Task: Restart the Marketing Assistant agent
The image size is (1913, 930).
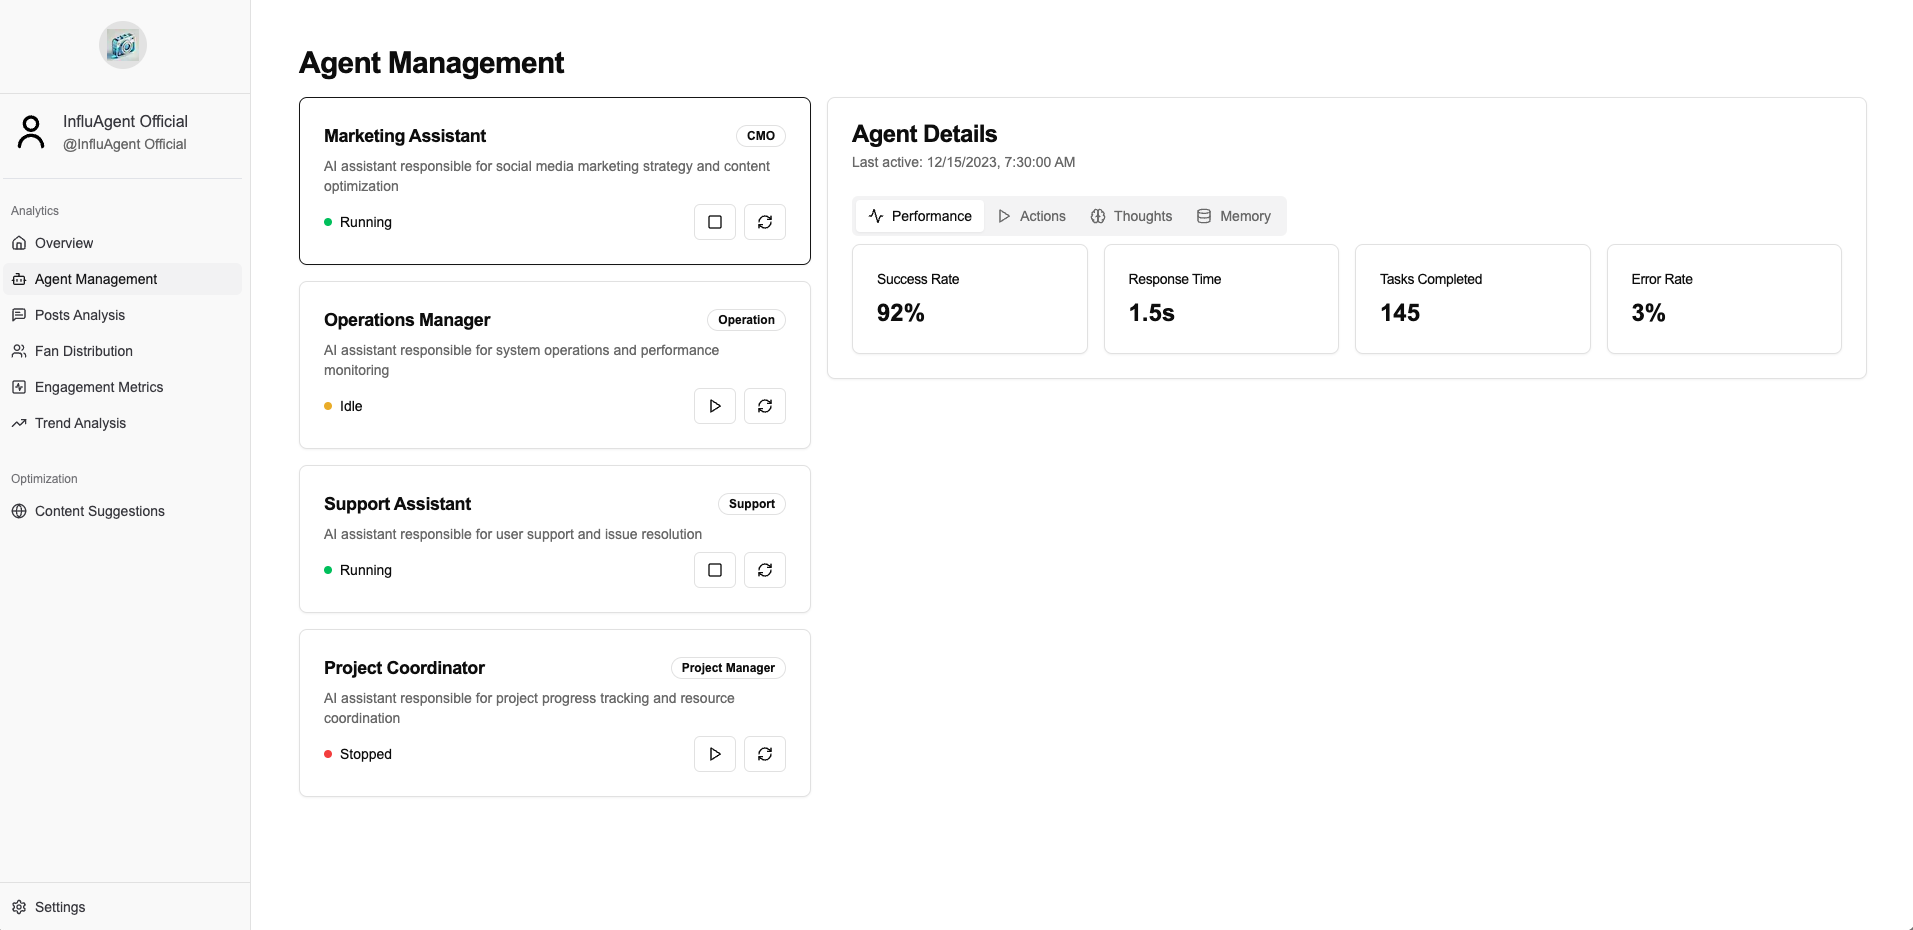Action: [764, 221]
